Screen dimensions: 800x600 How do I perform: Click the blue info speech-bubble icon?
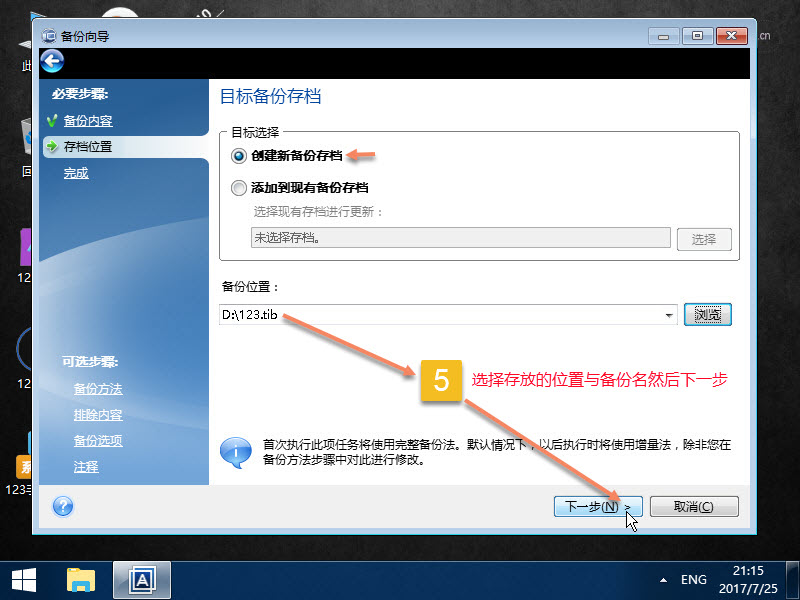236,453
